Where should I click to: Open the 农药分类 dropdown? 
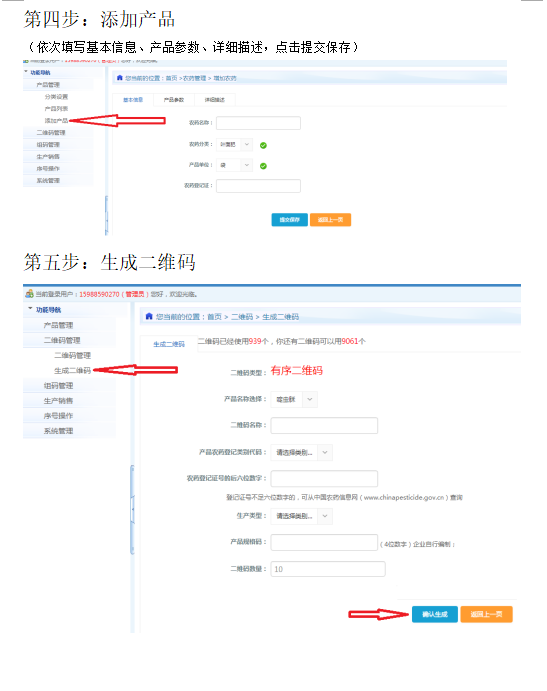pos(234,144)
